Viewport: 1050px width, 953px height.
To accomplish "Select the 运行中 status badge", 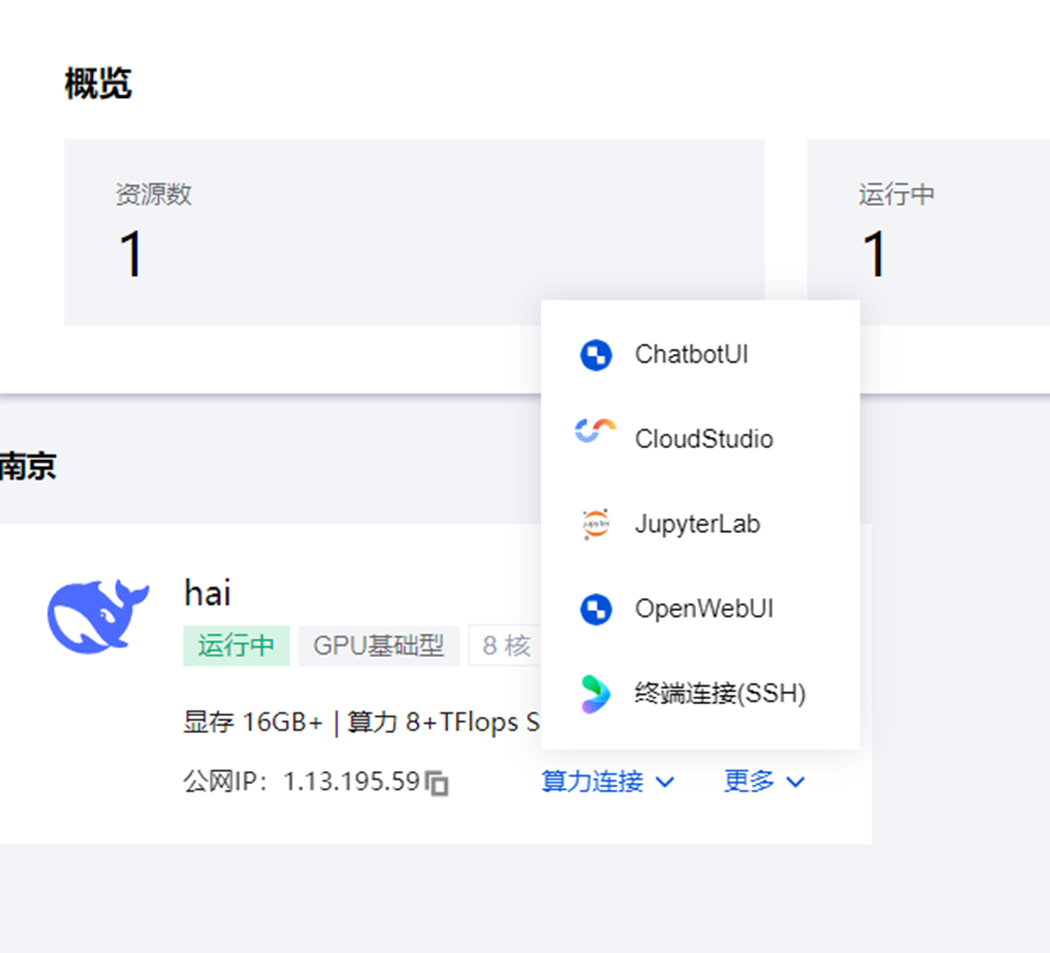I will pos(236,646).
